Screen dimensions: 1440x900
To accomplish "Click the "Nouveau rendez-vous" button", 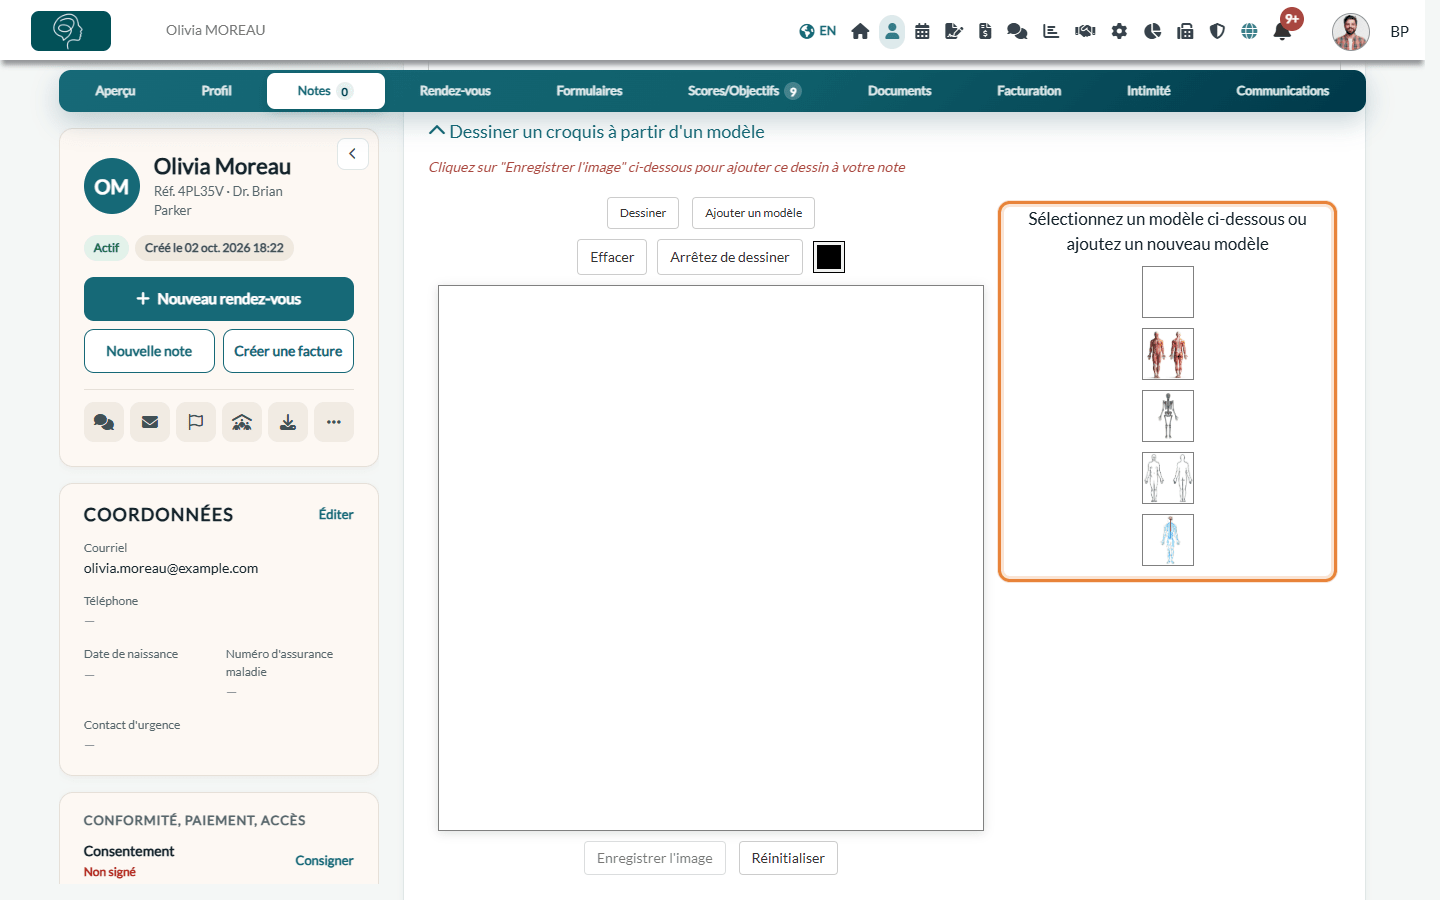I will (219, 299).
